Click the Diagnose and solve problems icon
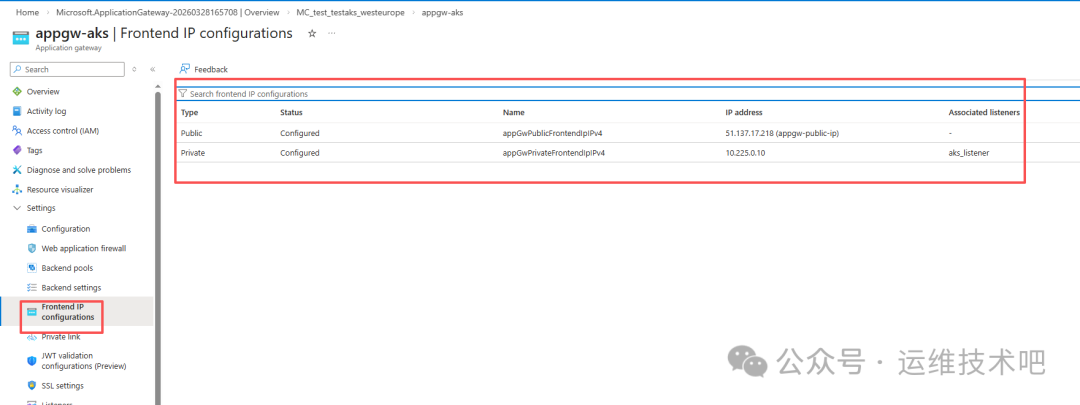Screen dimensions: 1080x405 17,169
